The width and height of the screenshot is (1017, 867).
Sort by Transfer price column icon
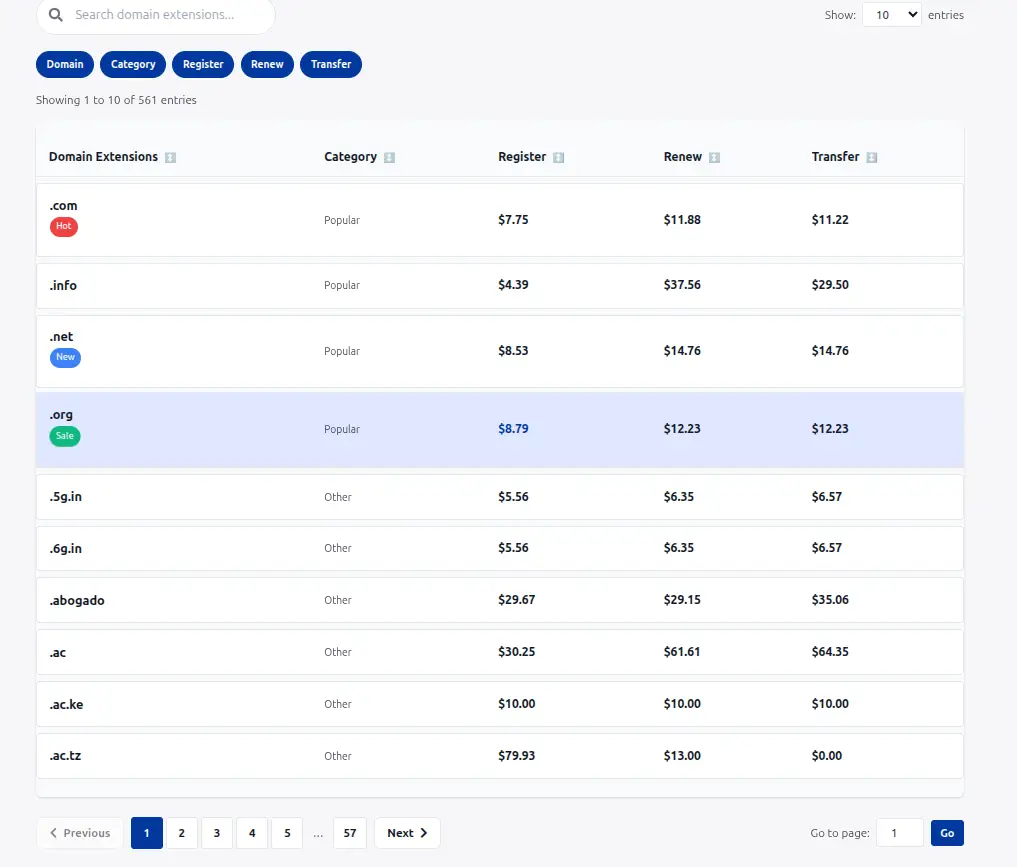(x=872, y=158)
